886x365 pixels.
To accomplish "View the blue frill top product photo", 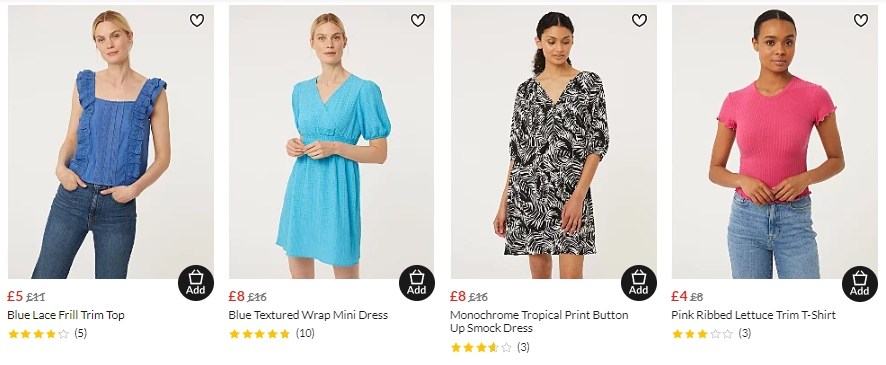I will point(111,142).
